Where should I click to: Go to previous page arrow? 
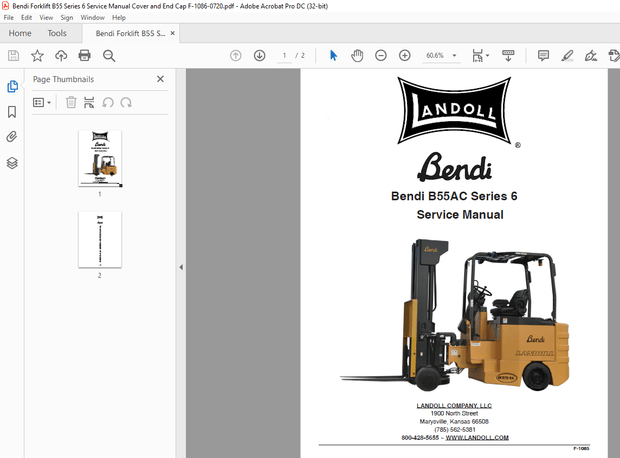coord(236,56)
